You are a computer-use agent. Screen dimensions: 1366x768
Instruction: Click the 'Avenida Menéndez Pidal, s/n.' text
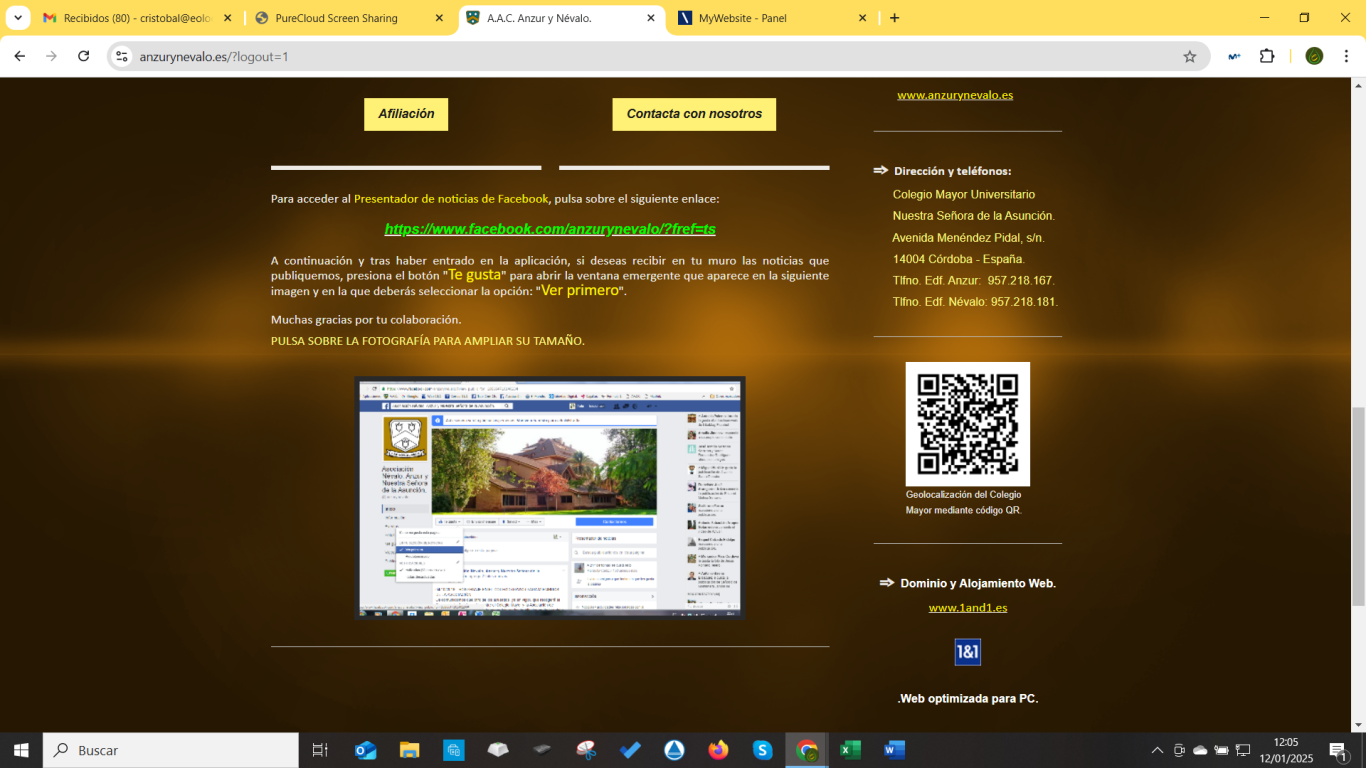[x=968, y=238]
